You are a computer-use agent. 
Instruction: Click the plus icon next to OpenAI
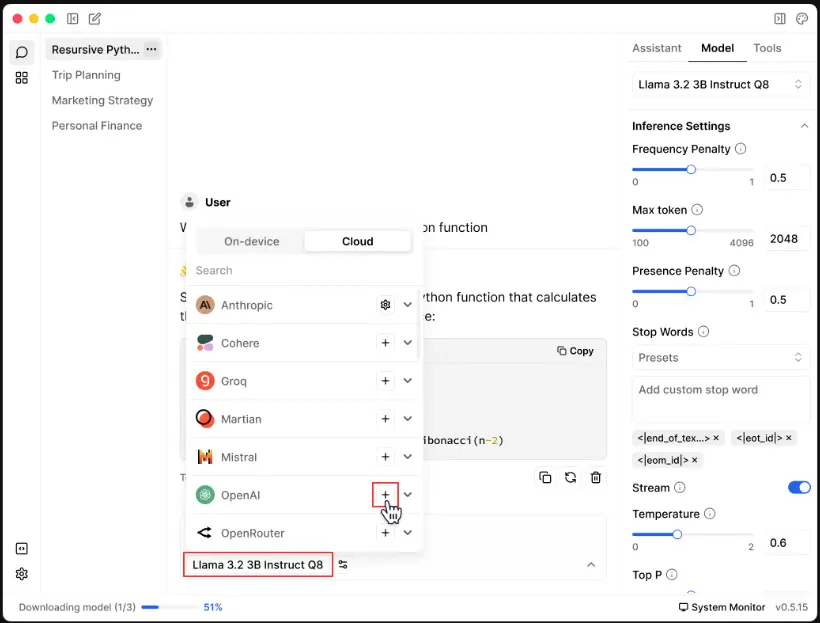[x=385, y=495]
